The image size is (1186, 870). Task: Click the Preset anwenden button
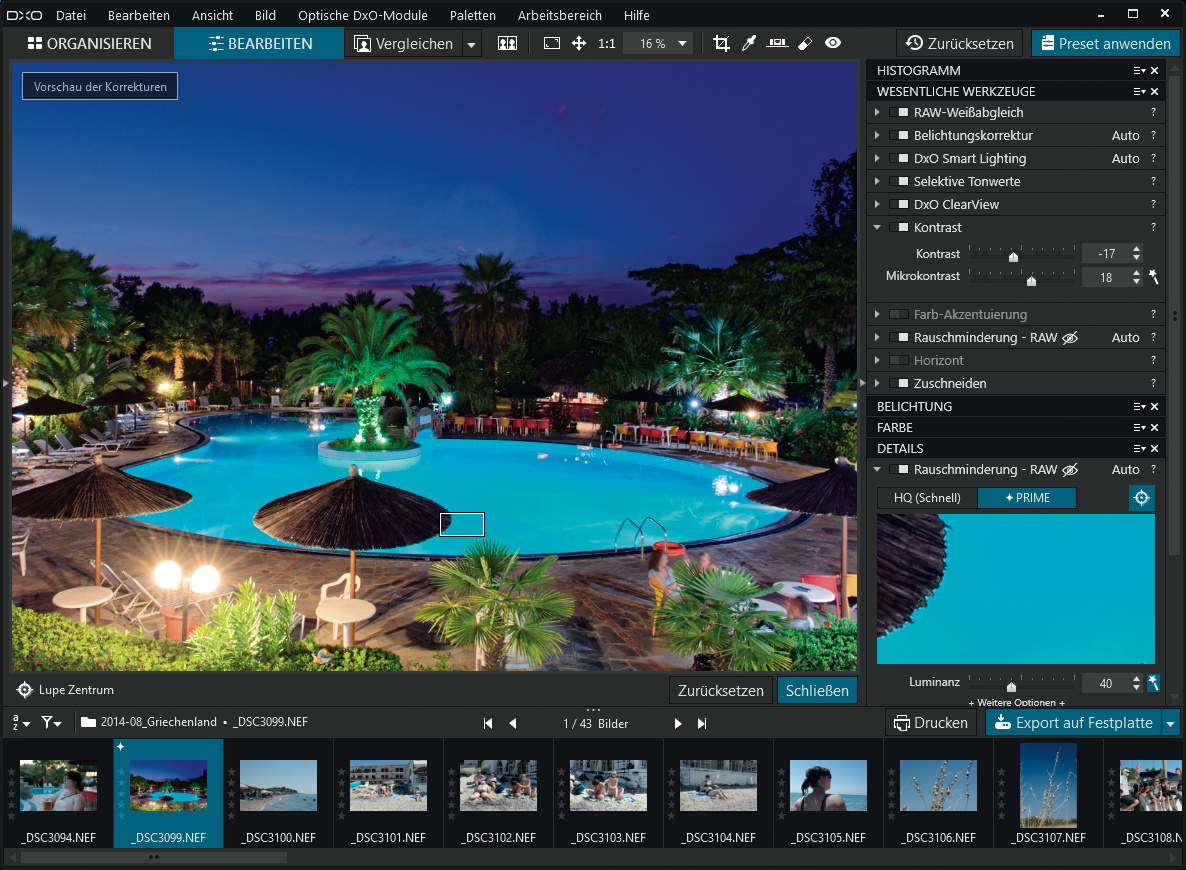[x=1104, y=43]
